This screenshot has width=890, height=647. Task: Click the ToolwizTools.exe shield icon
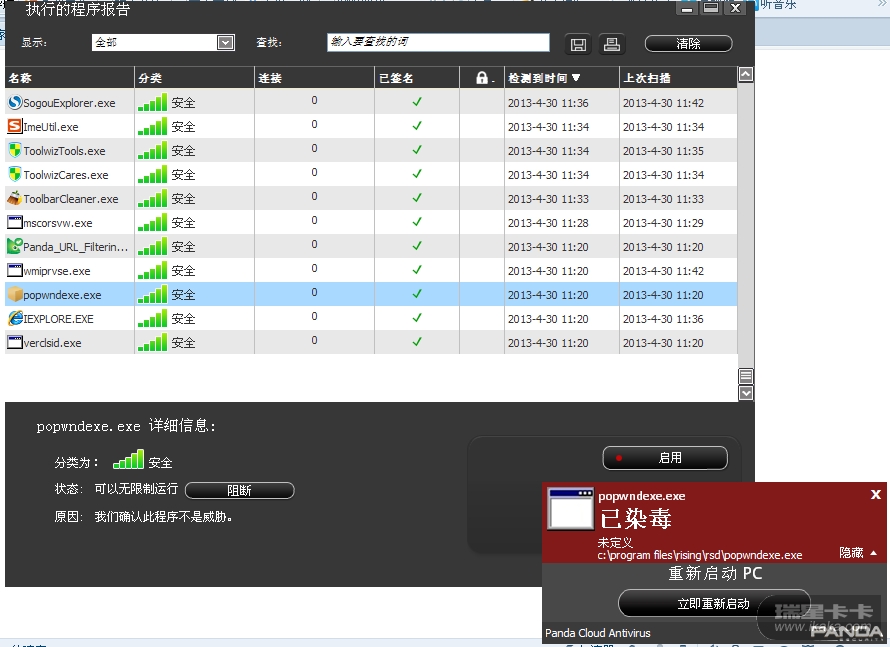coord(15,150)
